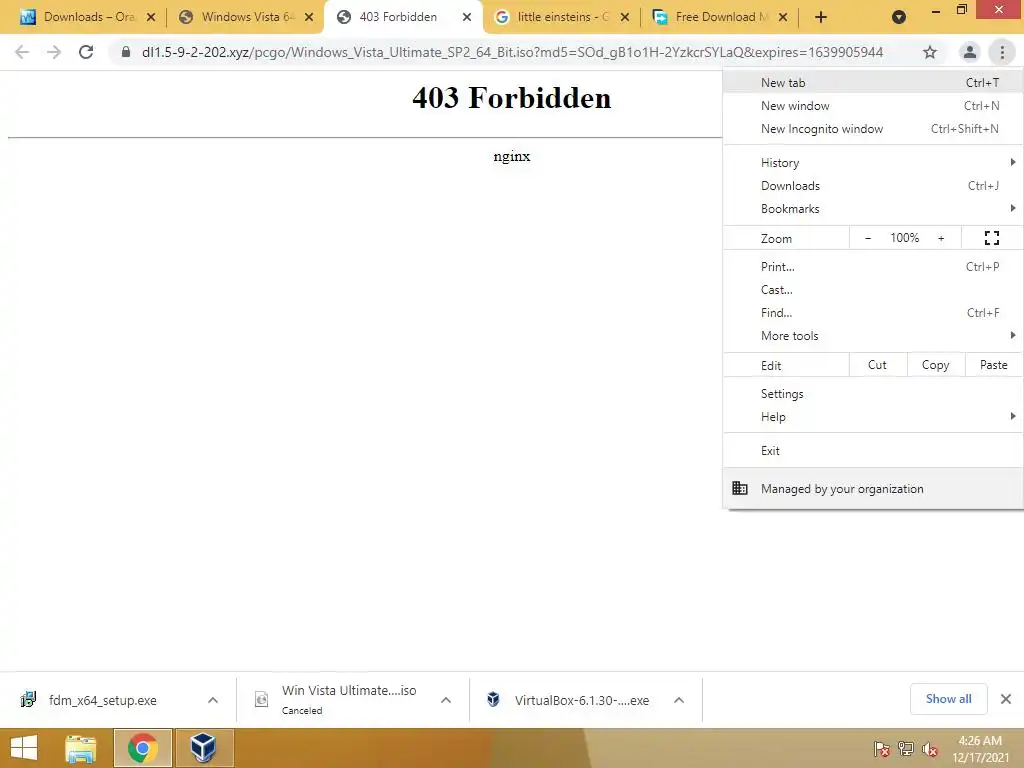Click Paste in the Edit row
This screenshot has width=1024, height=768.
coord(993,365)
